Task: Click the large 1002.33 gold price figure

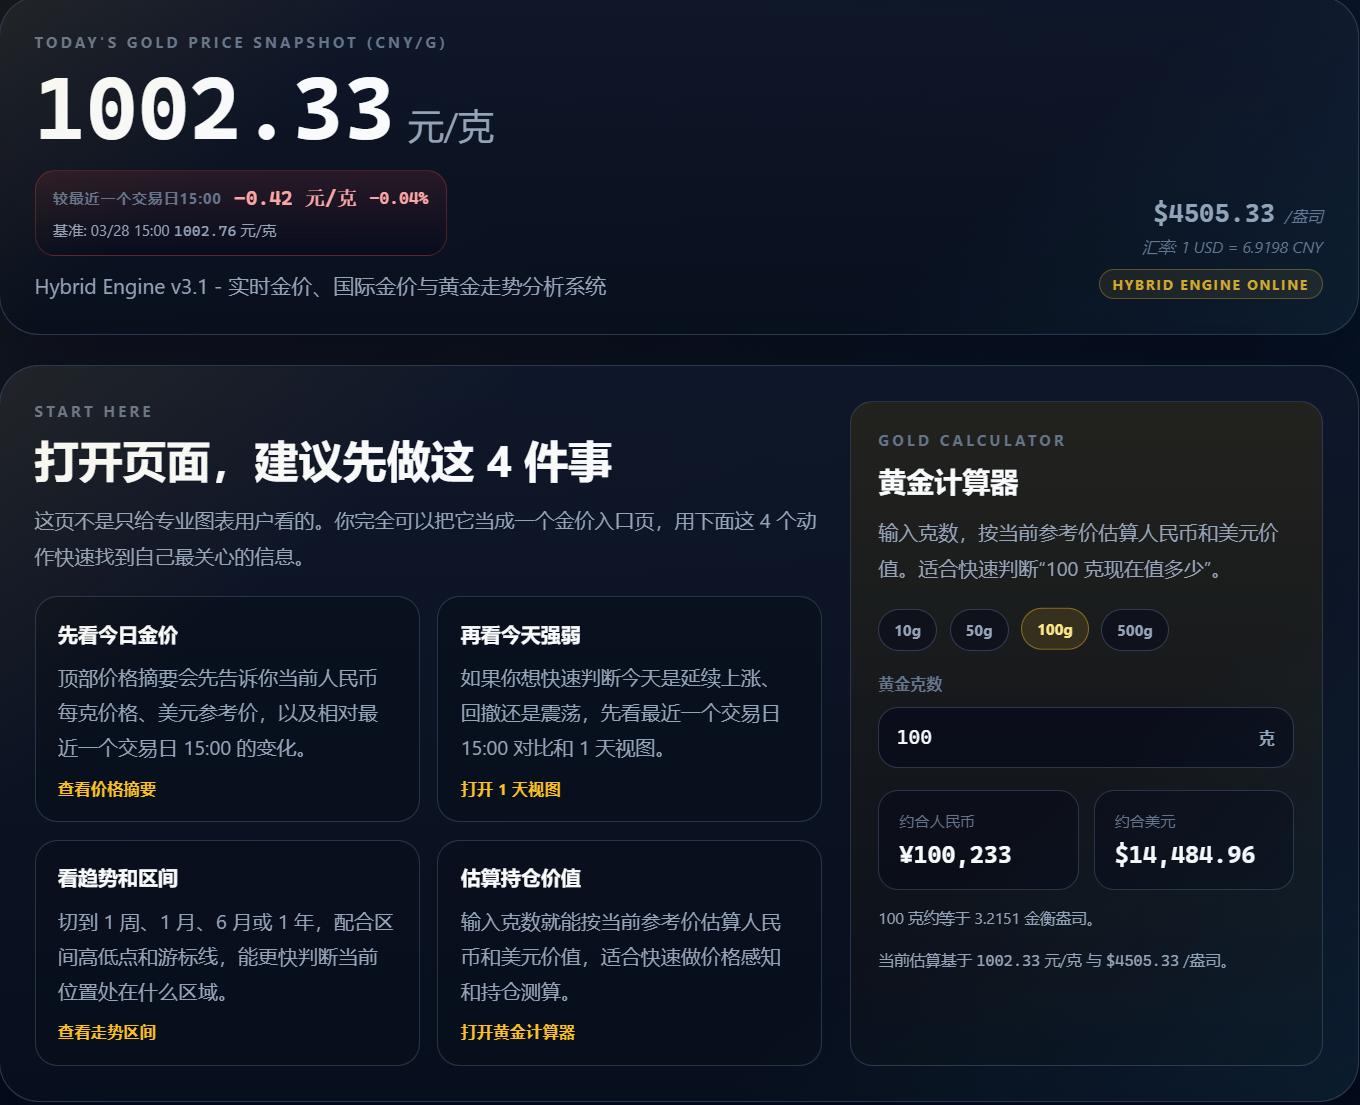Action: 215,108
